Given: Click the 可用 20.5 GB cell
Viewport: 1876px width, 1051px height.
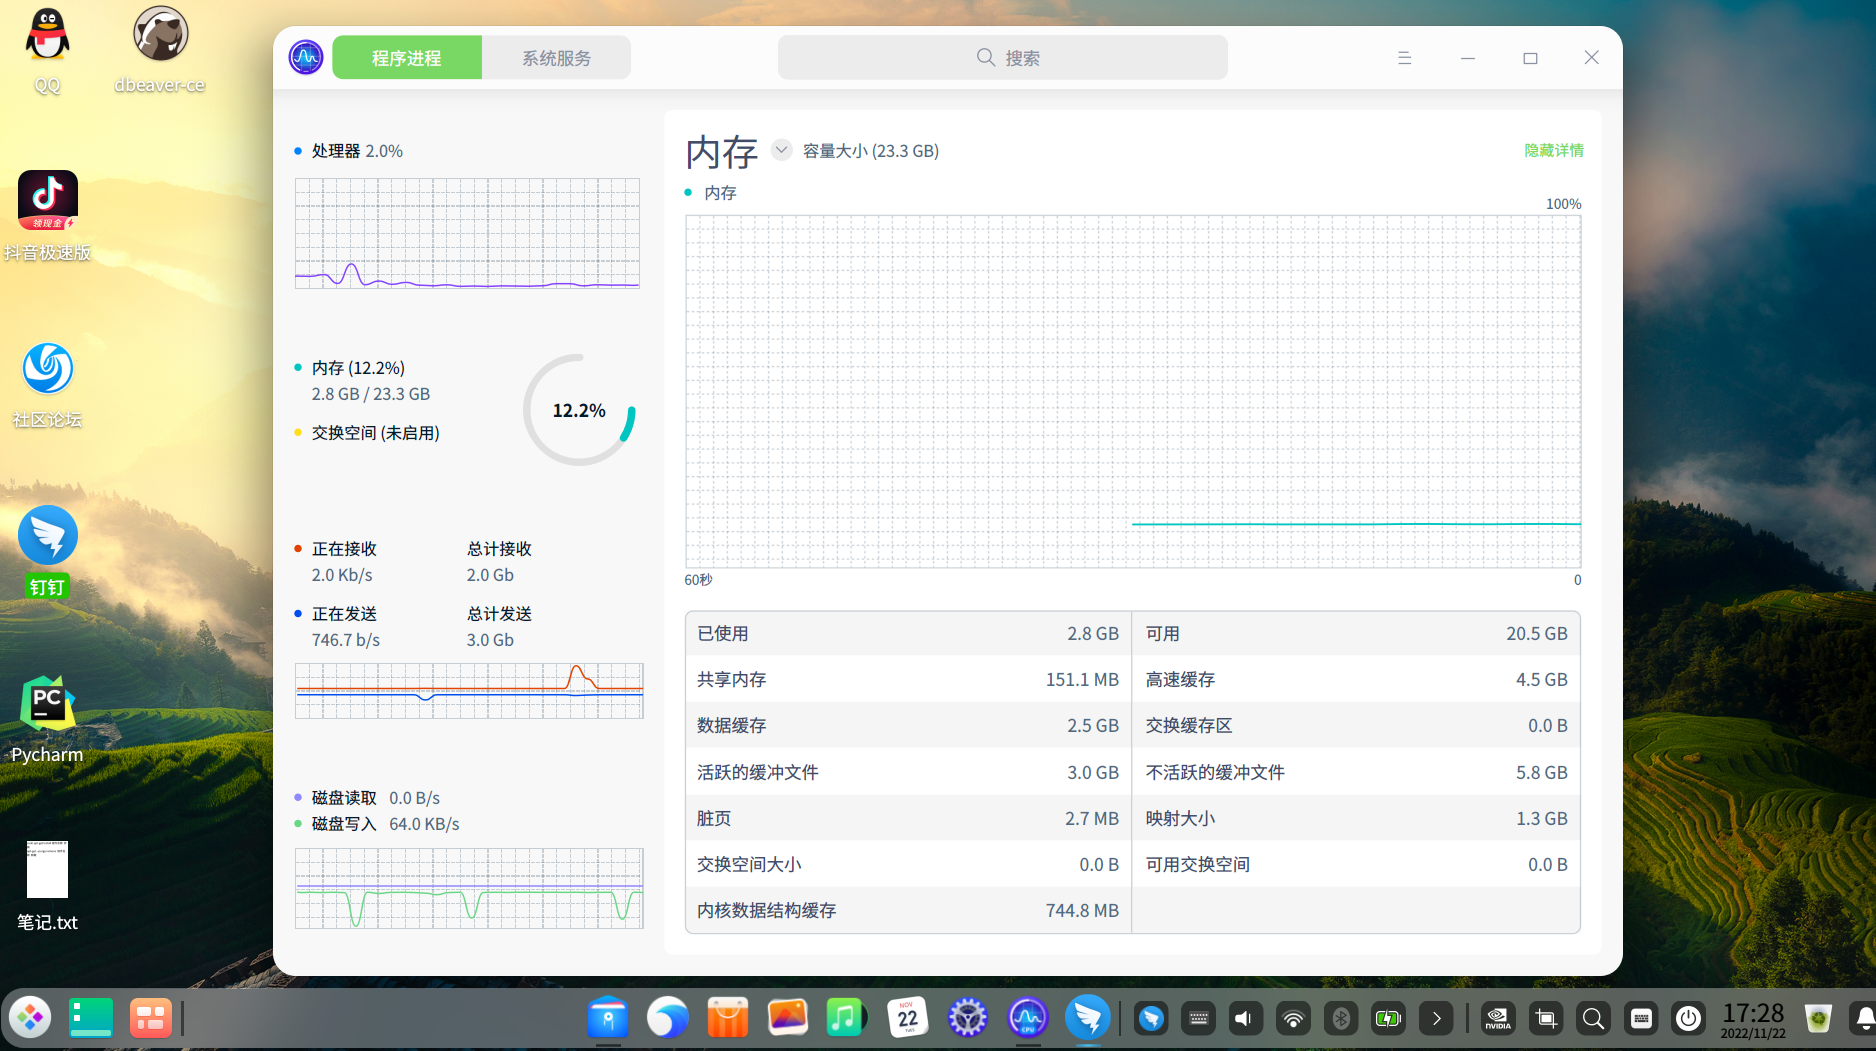Looking at the screenshot, I should [1356, 634].
